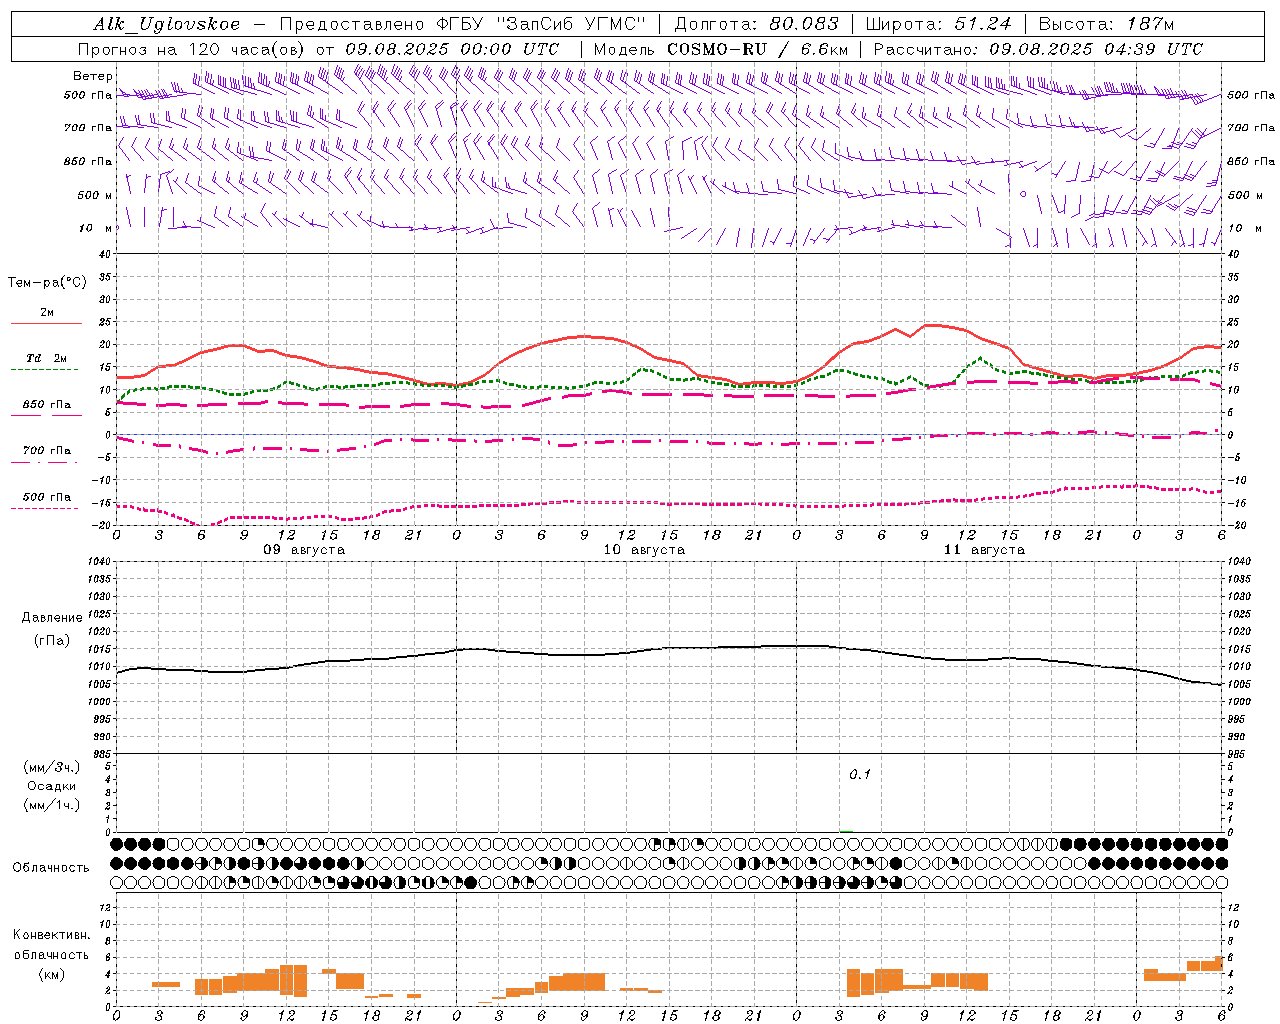Click the "700 гПа" label right of wind barbs
The height and width of the screenshot is (1024, 1280).
(1251, 128)
